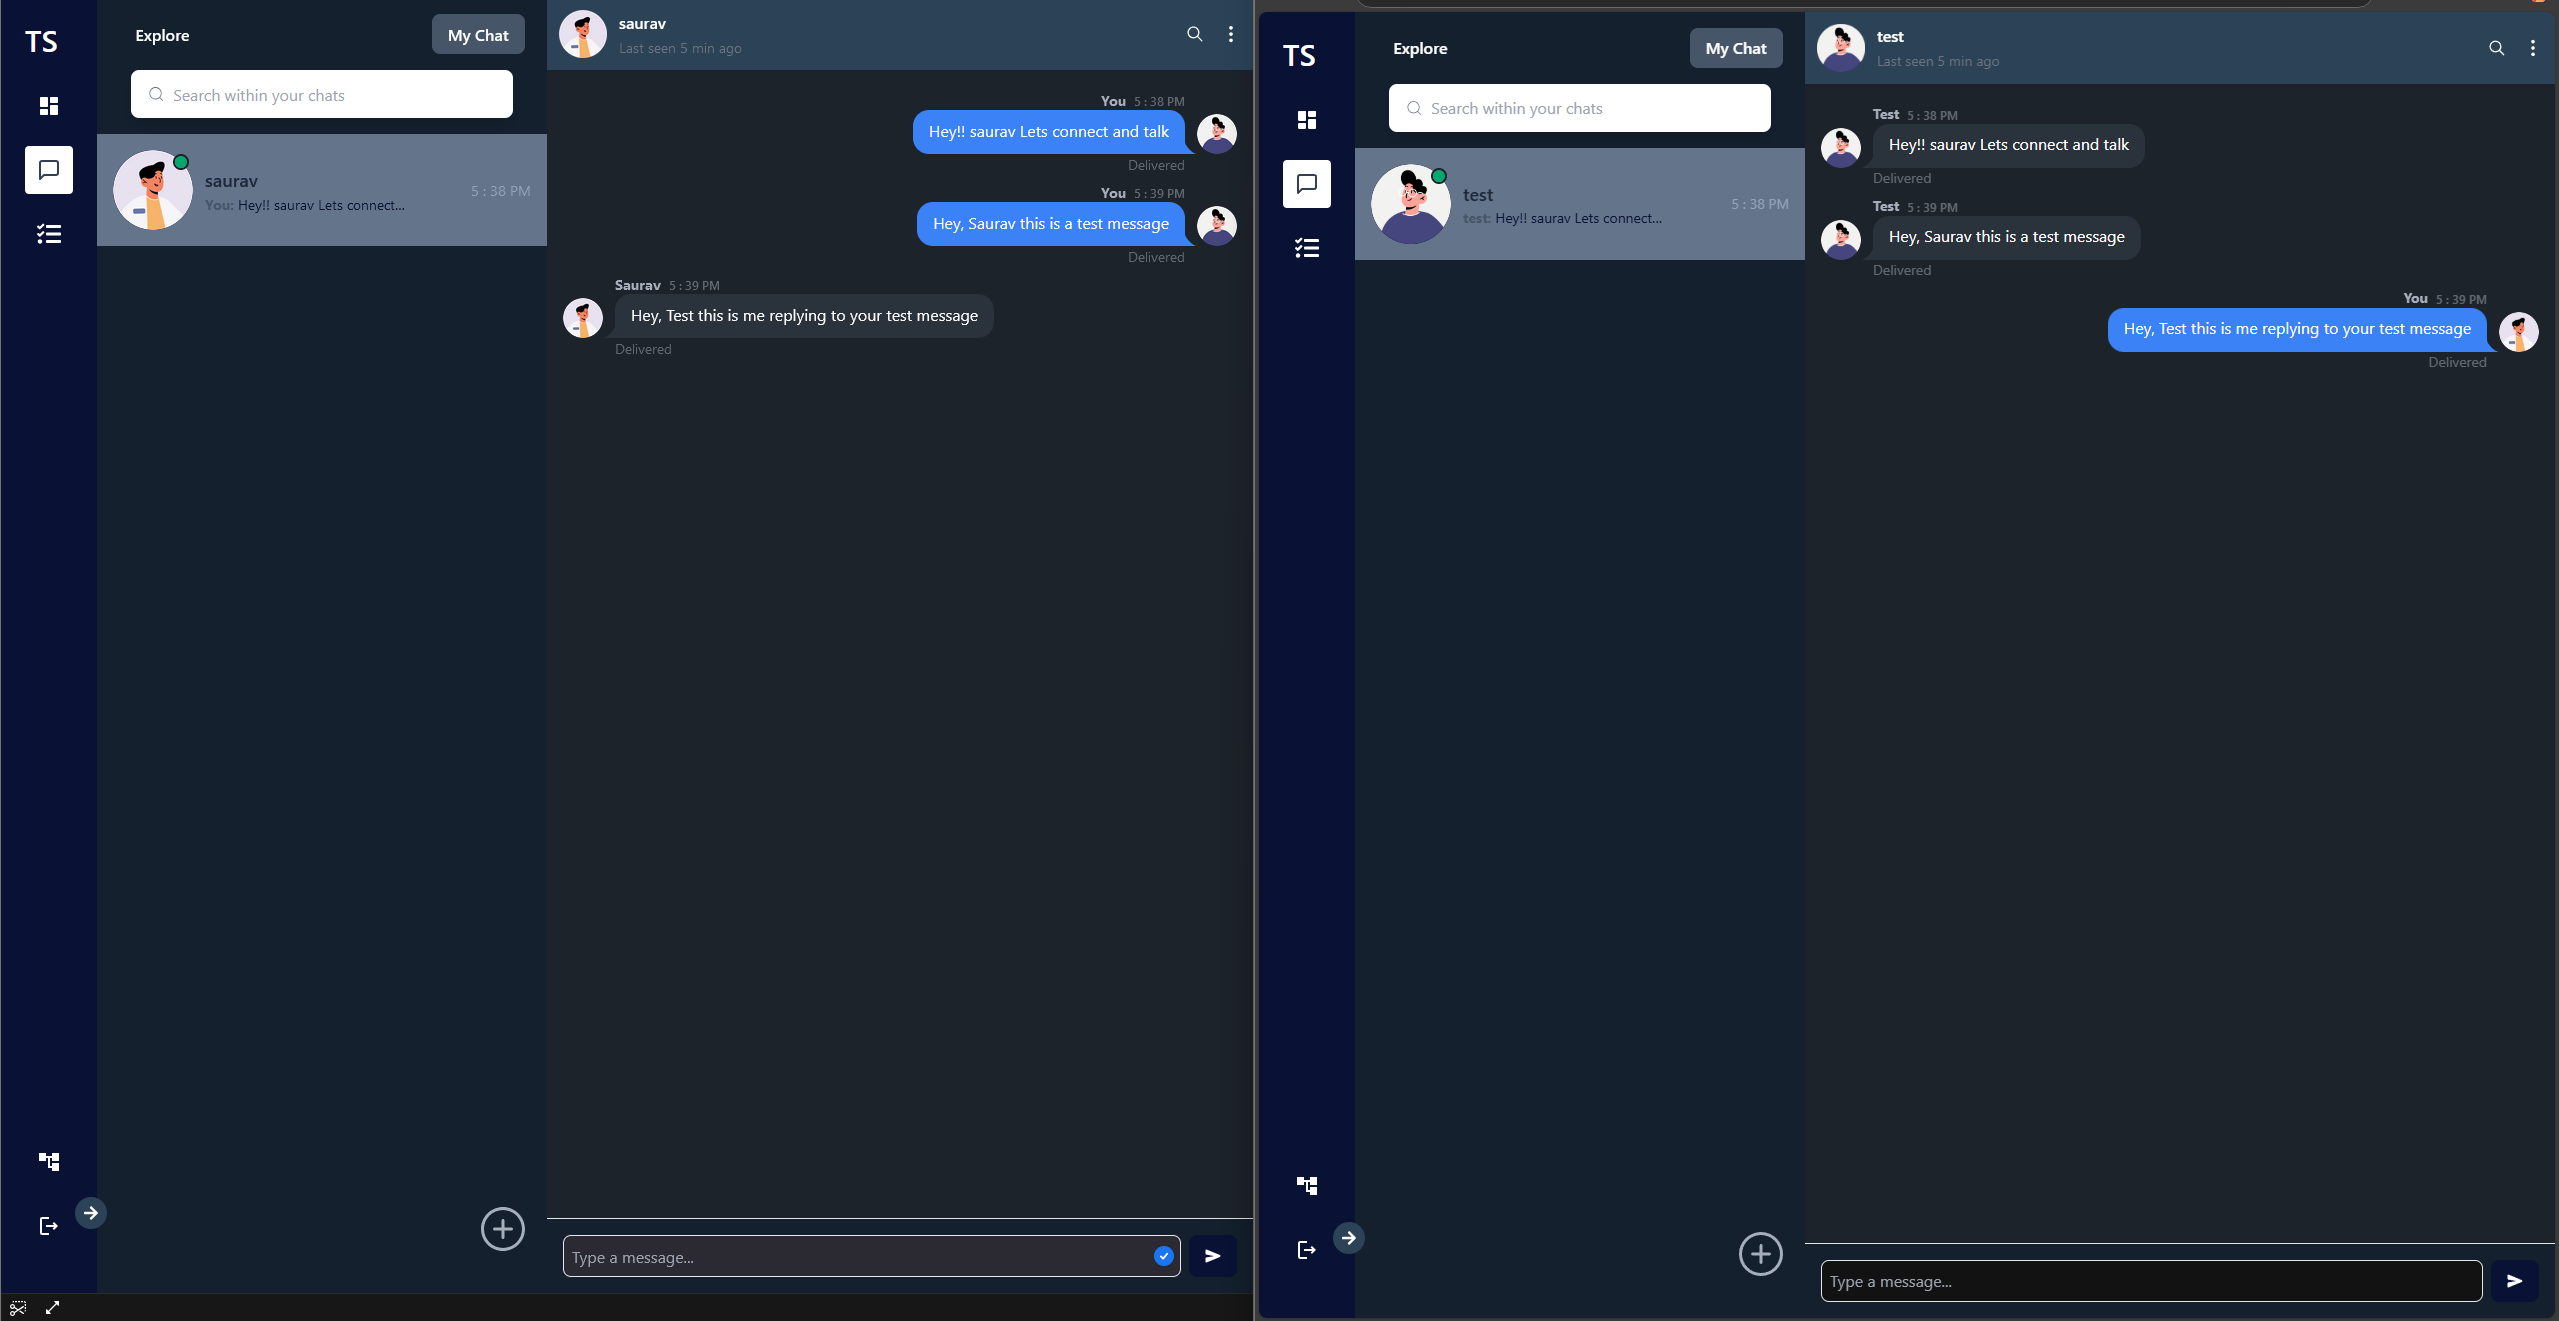Click logout icon in right window sidebar
The height and width of the screenshot is (1321, 2559).
[x=1306, y=1250]
